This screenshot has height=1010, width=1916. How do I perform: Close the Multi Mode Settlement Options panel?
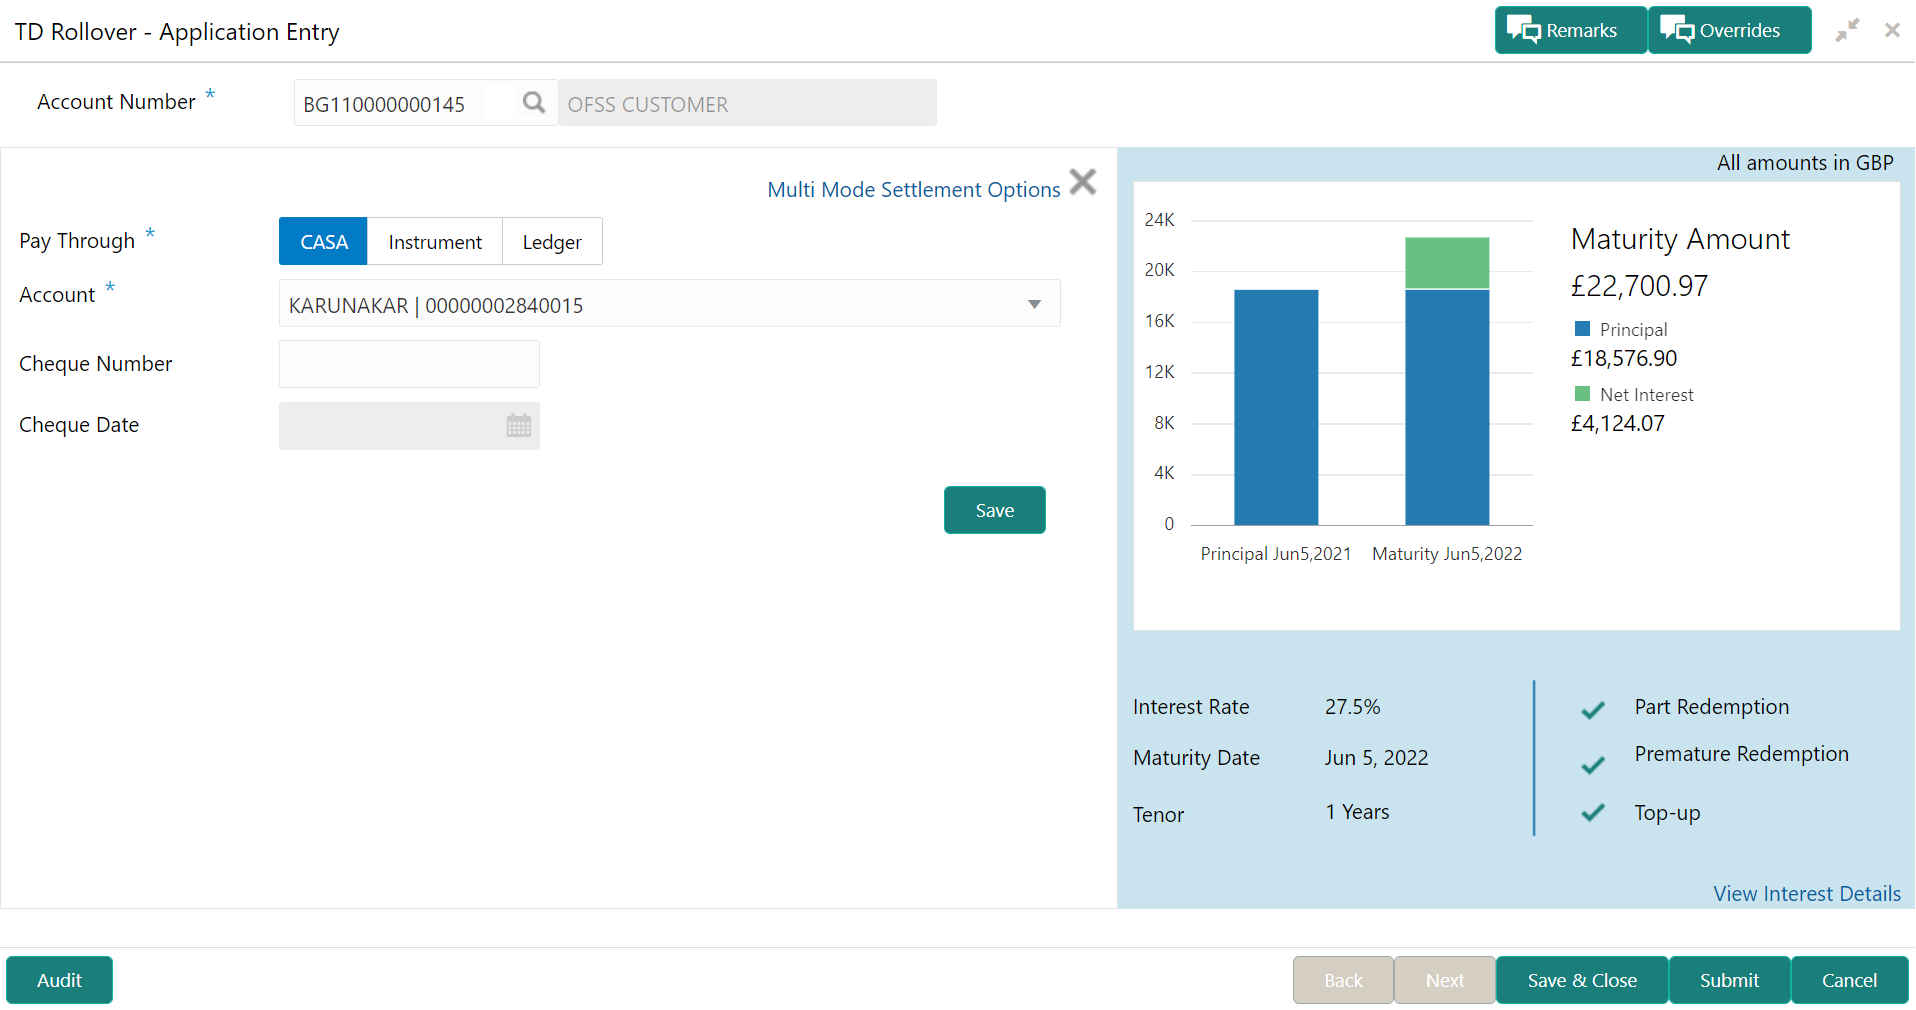click(1083, 182)
